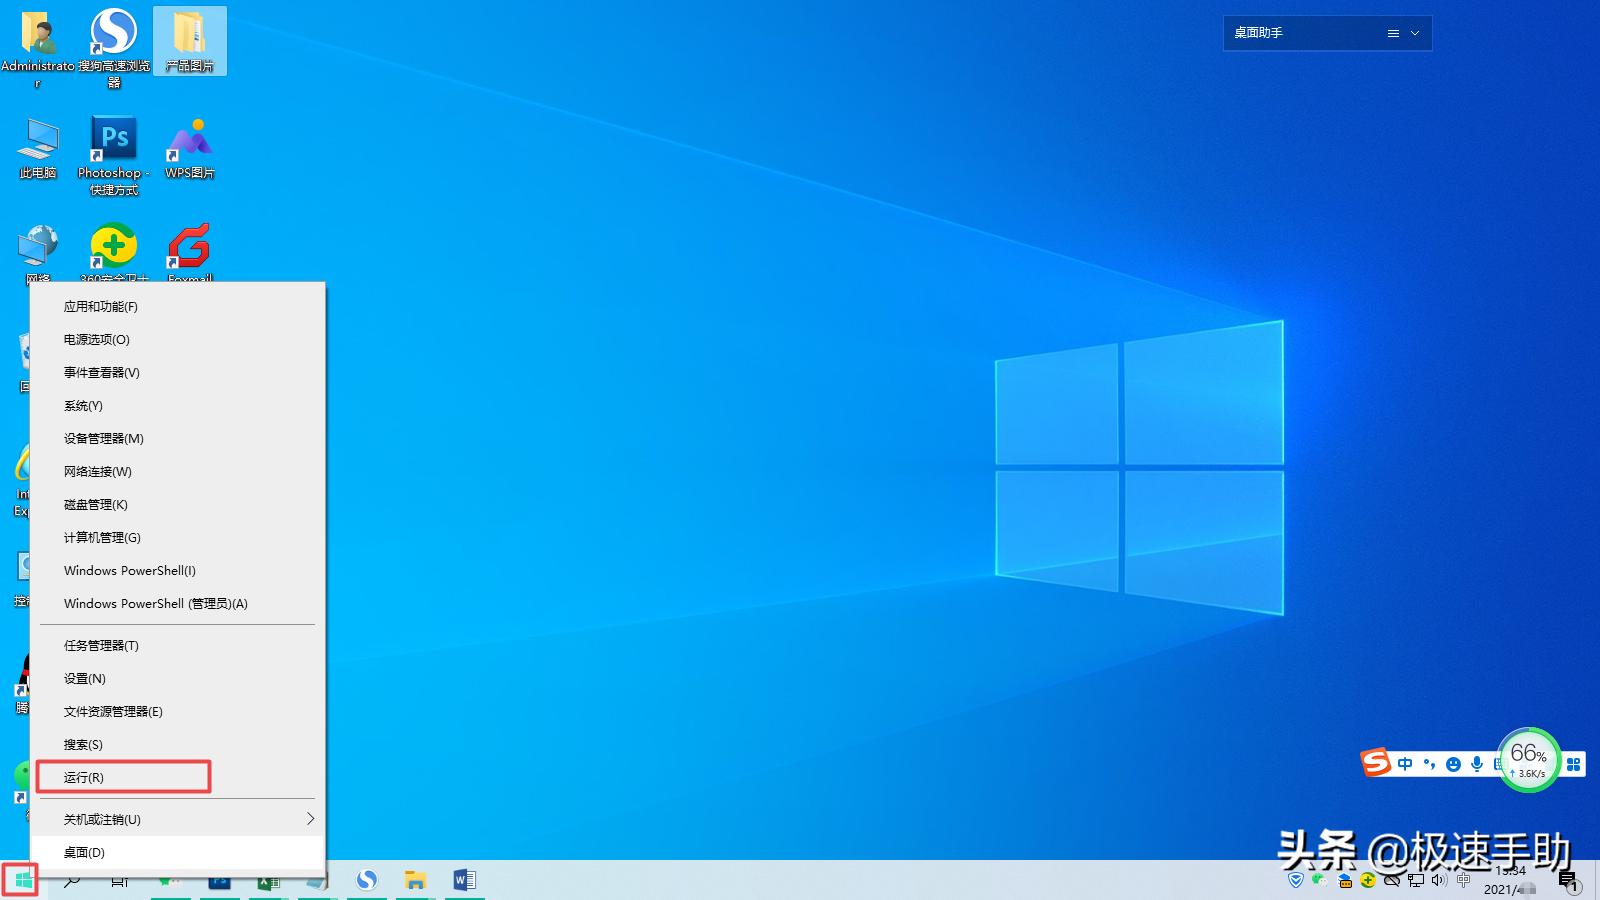
Task: Click the 66% network speed indicator
Action: click(1528, 759)
